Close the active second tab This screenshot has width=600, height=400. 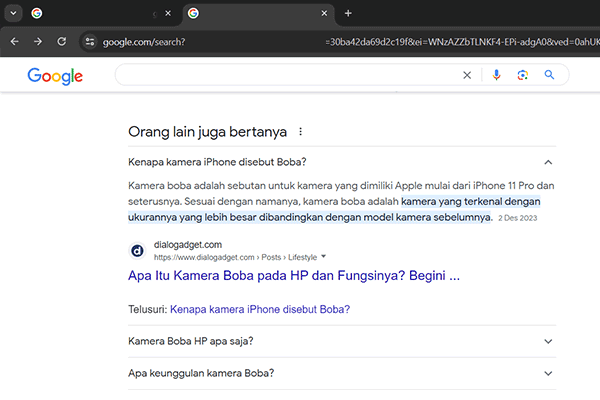pos(324,13)
